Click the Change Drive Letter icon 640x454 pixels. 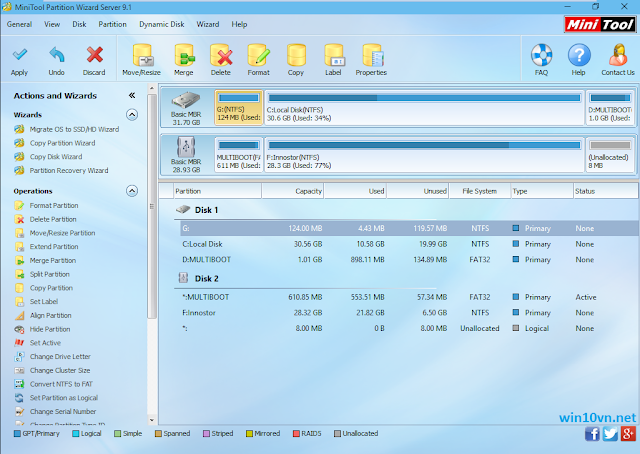(19, 356)
